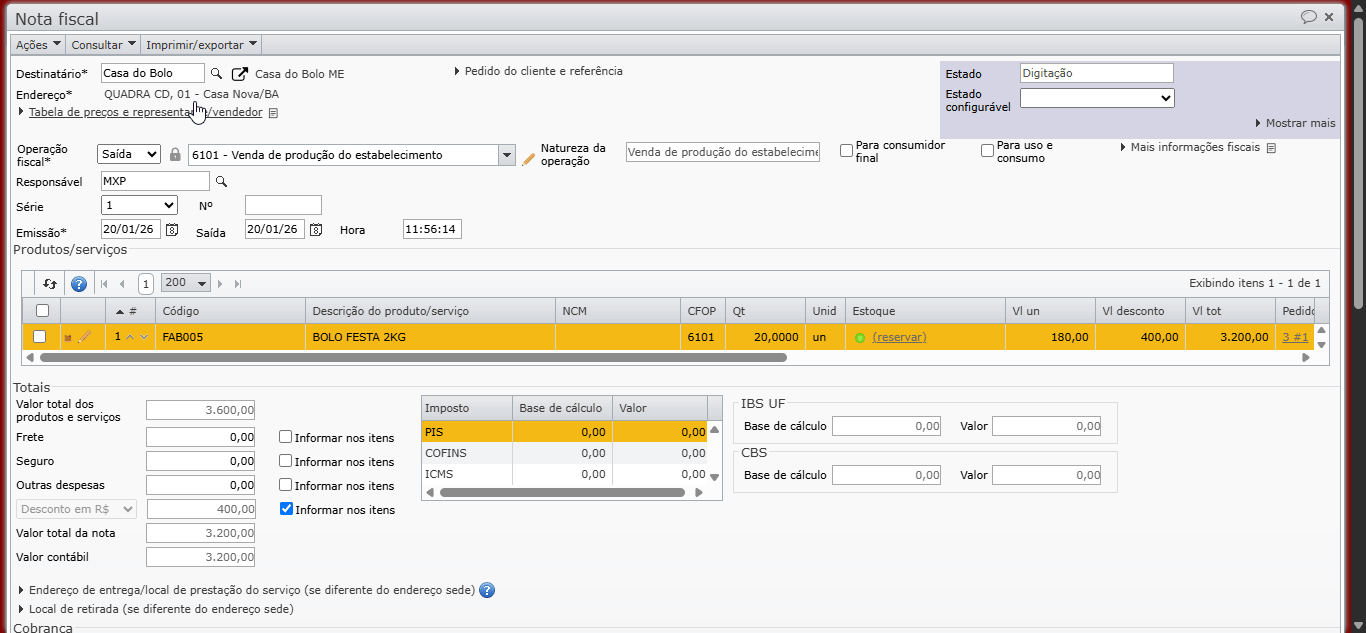Click the comment bubble icon in title bar
Screen dimensions: 1366x633
coord(1308,17)
